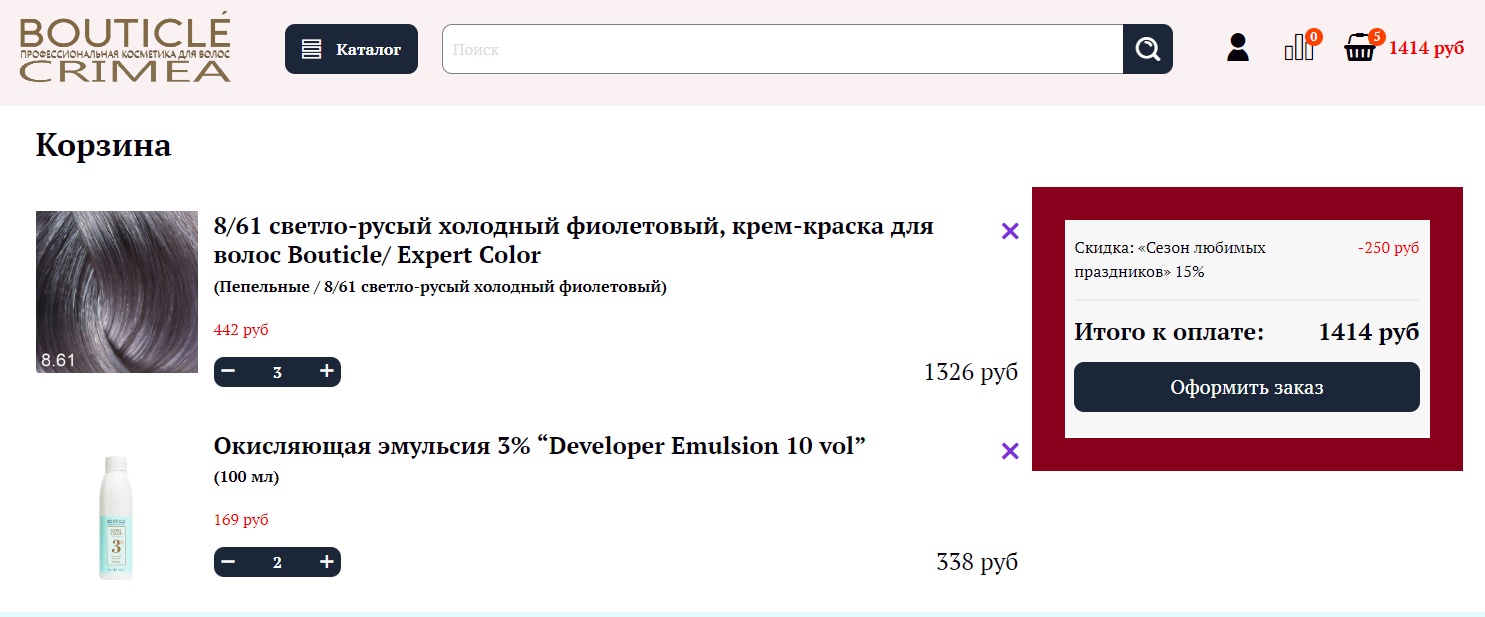Click the emulsion bottle thumbnail

tap(116, 517)
